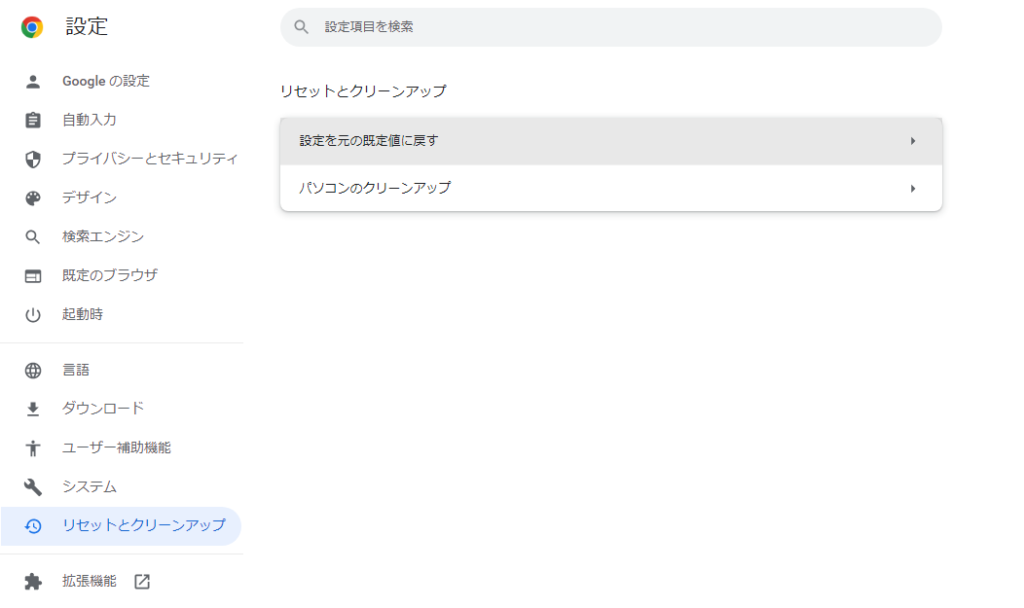Expand 設定を元の既定値に戻す arrow
Viewport: 1024px width, 608px height.
click(912, 141)
